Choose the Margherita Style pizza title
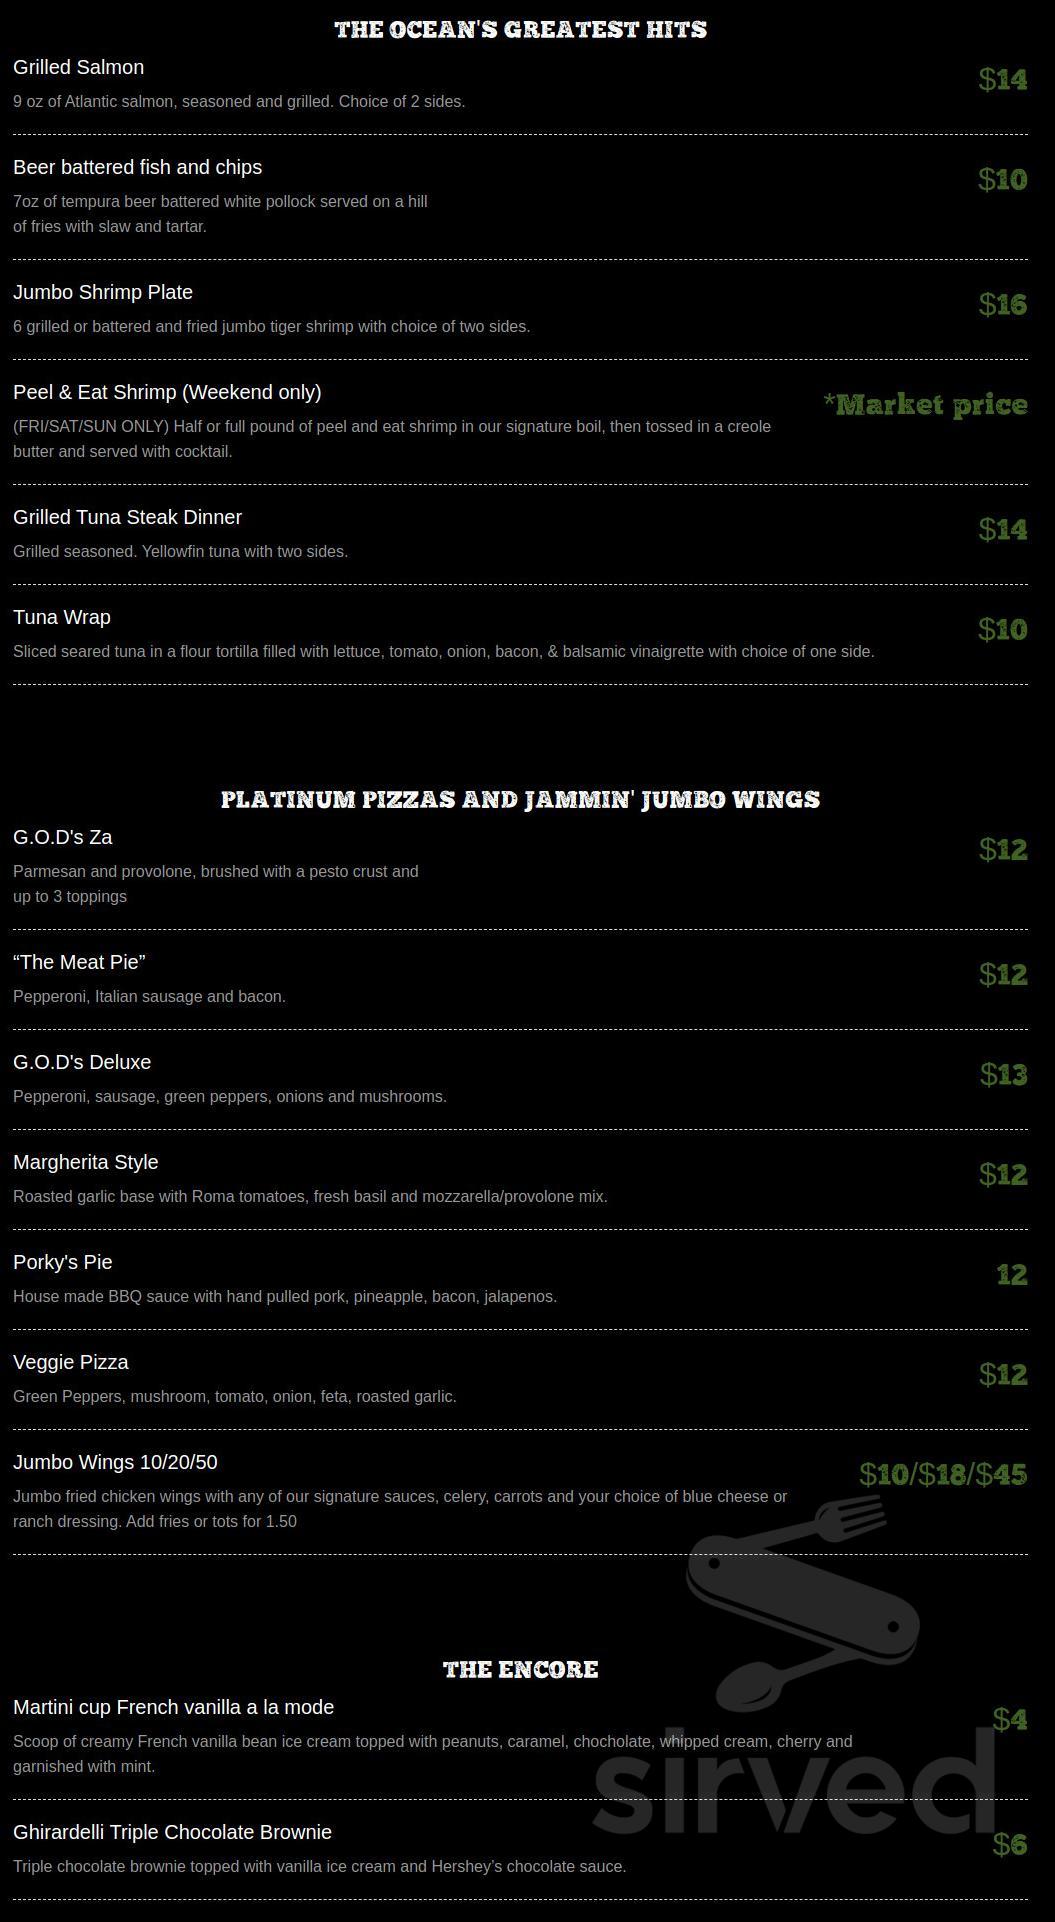 tap(86, 1162)
